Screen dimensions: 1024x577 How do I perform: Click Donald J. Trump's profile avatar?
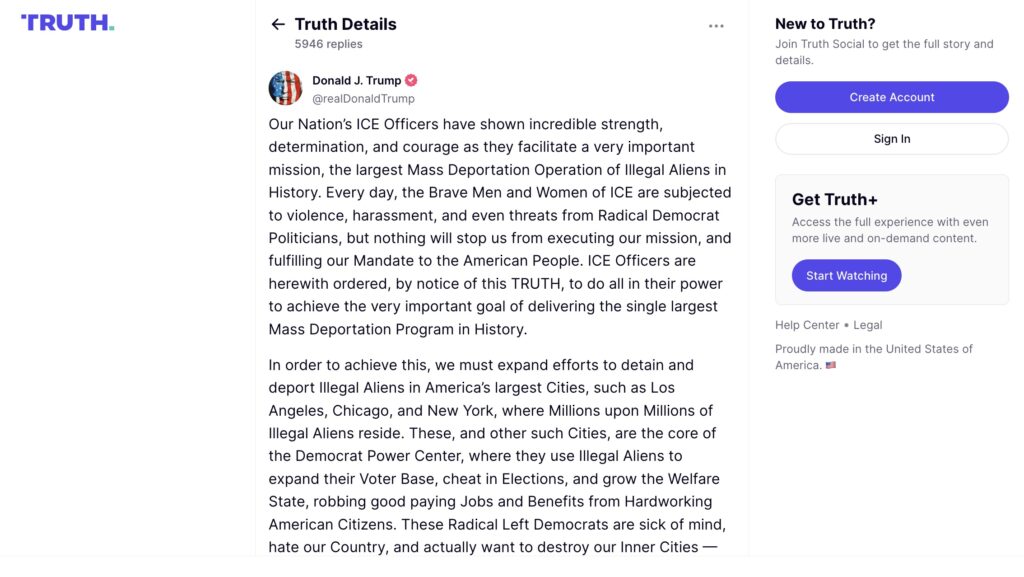coord(285,89)
